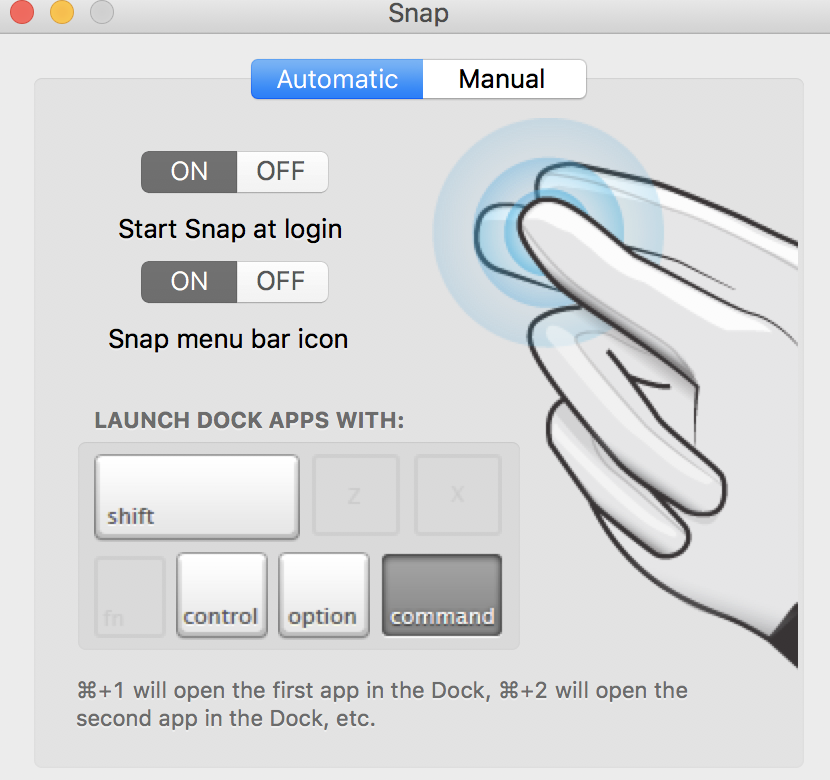This screenshot has height=780, width=830.
Task: Enable the Snap menu bar icon
Action: point(189,282)
